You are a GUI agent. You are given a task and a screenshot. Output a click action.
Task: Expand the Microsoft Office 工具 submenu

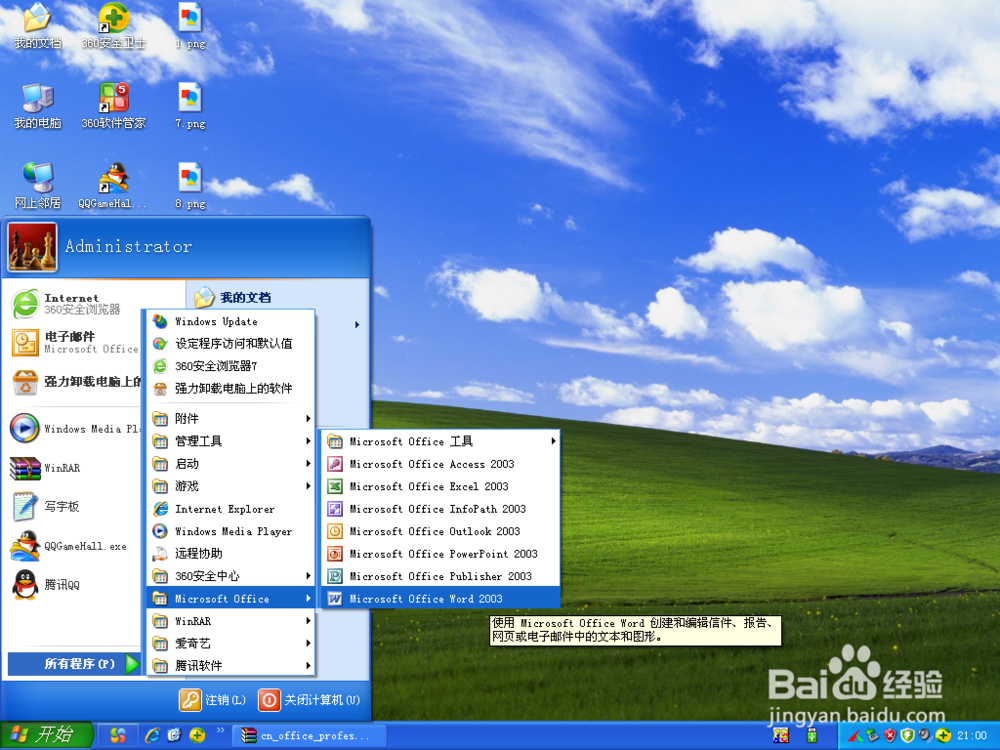[x=440, y=441]
